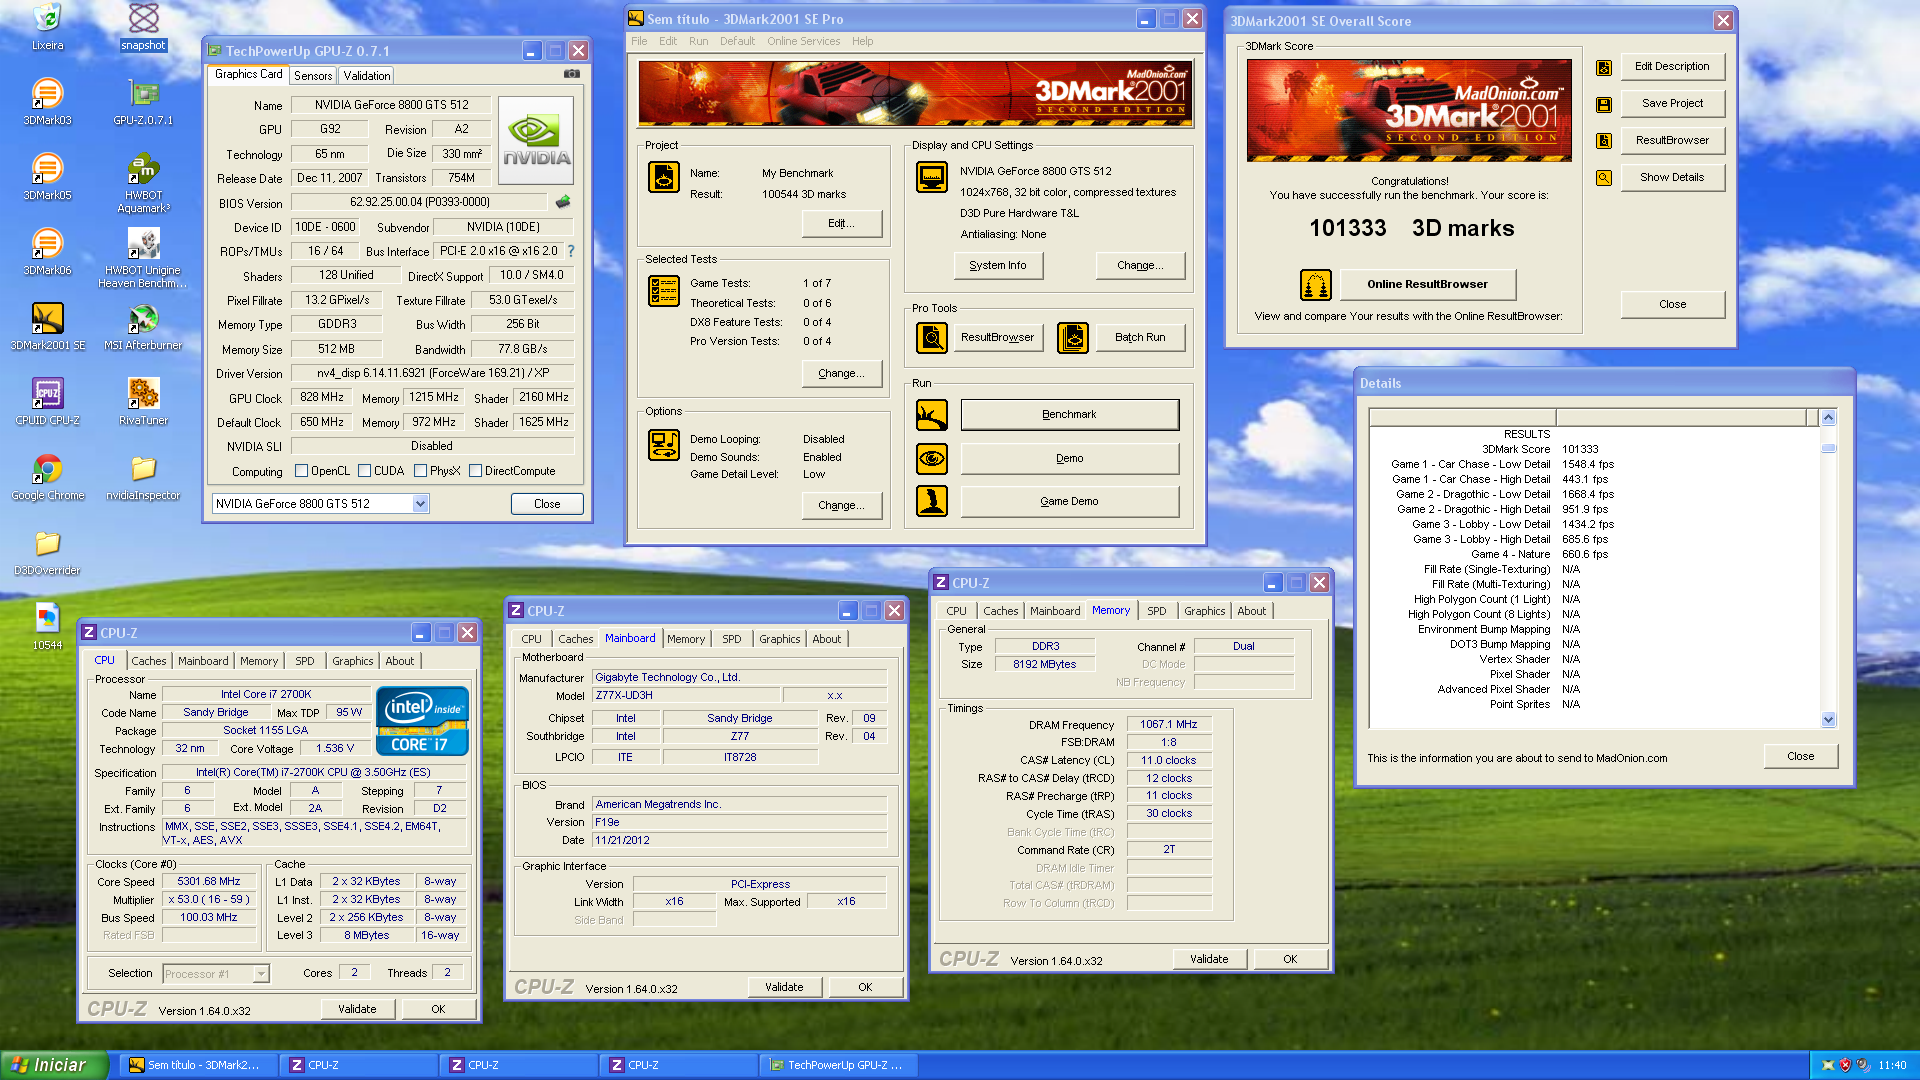
Task: Open the D3DOverrider folder icon
Action: (47, 552)
